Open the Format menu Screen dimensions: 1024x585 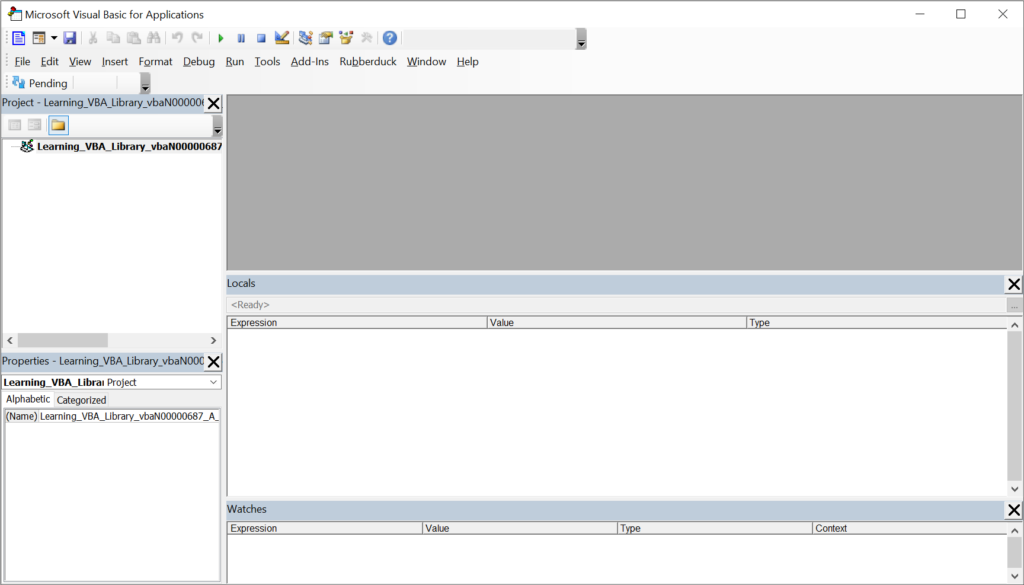[155, 61]
